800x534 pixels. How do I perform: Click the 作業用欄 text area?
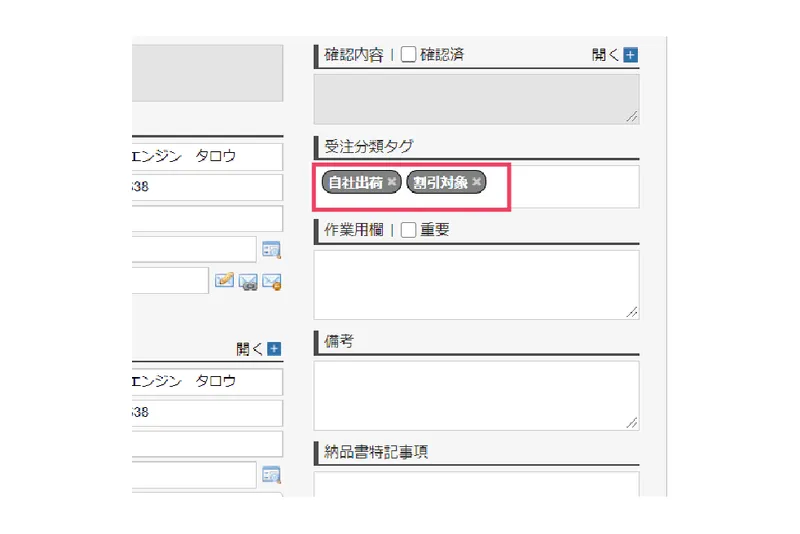(477, 285)
